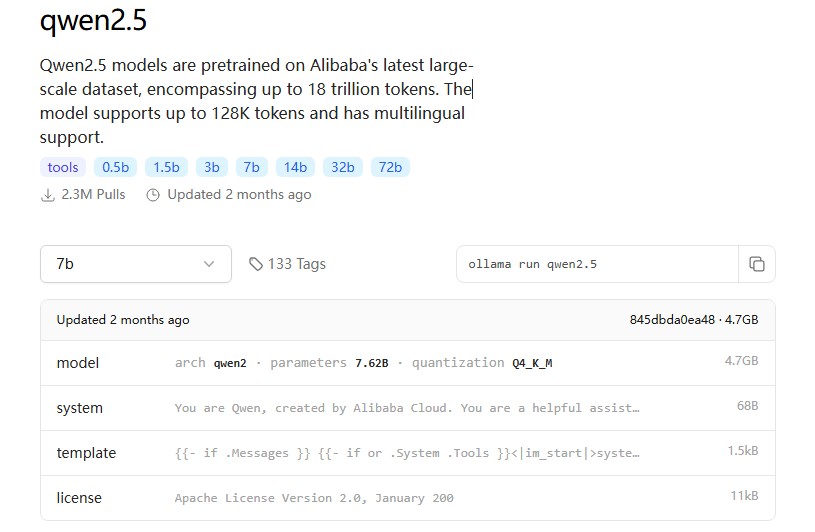The width and height of the screenshot is (815, 532).
Task: Click the tag icon beside 133 Tags
Action: [256, 264]
